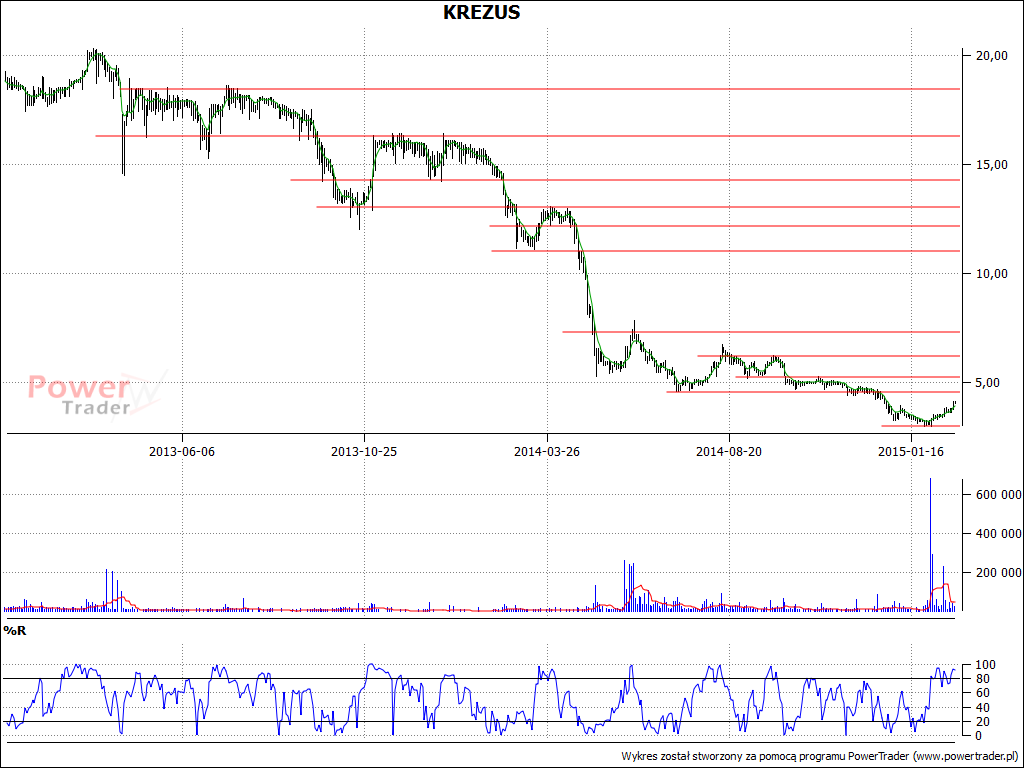Image resolution: width=1024 pixels, height=768 pixels.
Task: Click the 0 value on %R axis
Action: click(x=978, y=736)
